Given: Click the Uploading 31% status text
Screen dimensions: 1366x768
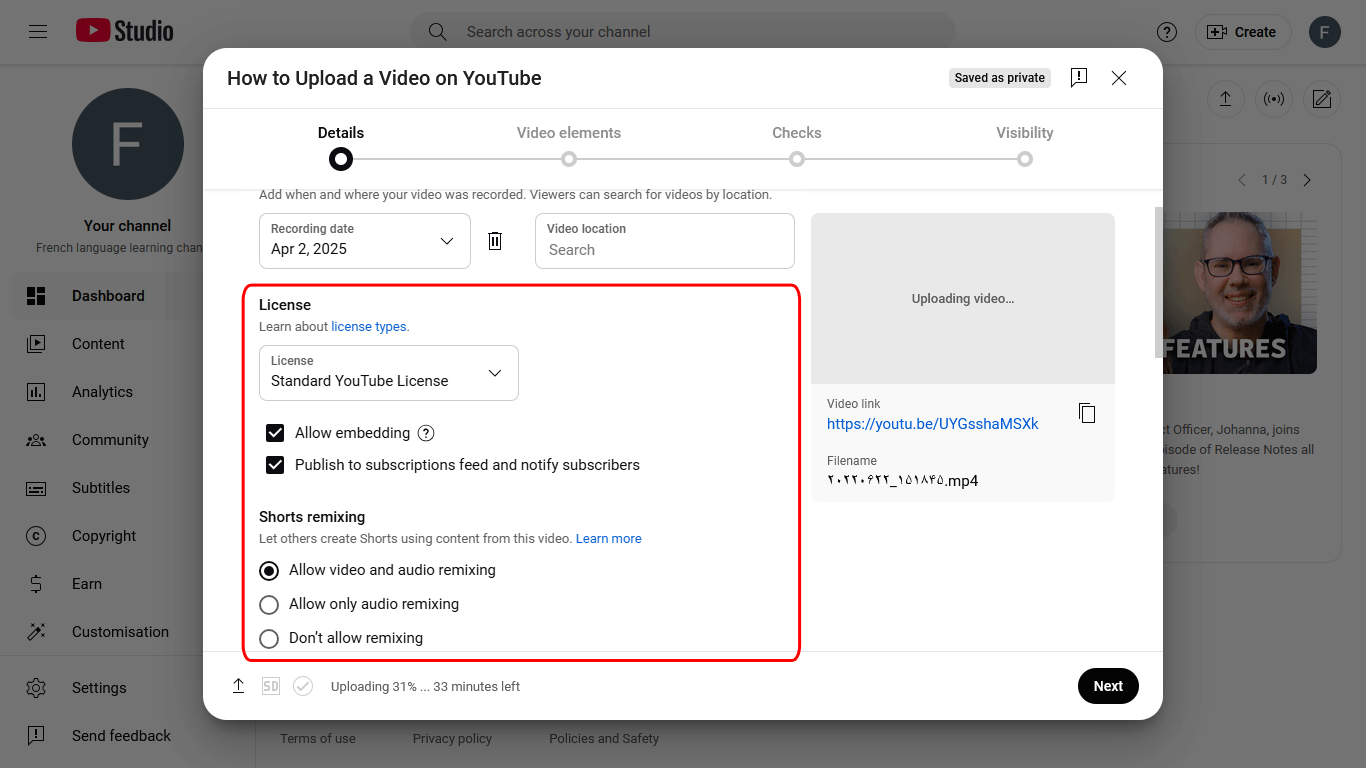Looking at the screenshot, I should tap(426, 687).
